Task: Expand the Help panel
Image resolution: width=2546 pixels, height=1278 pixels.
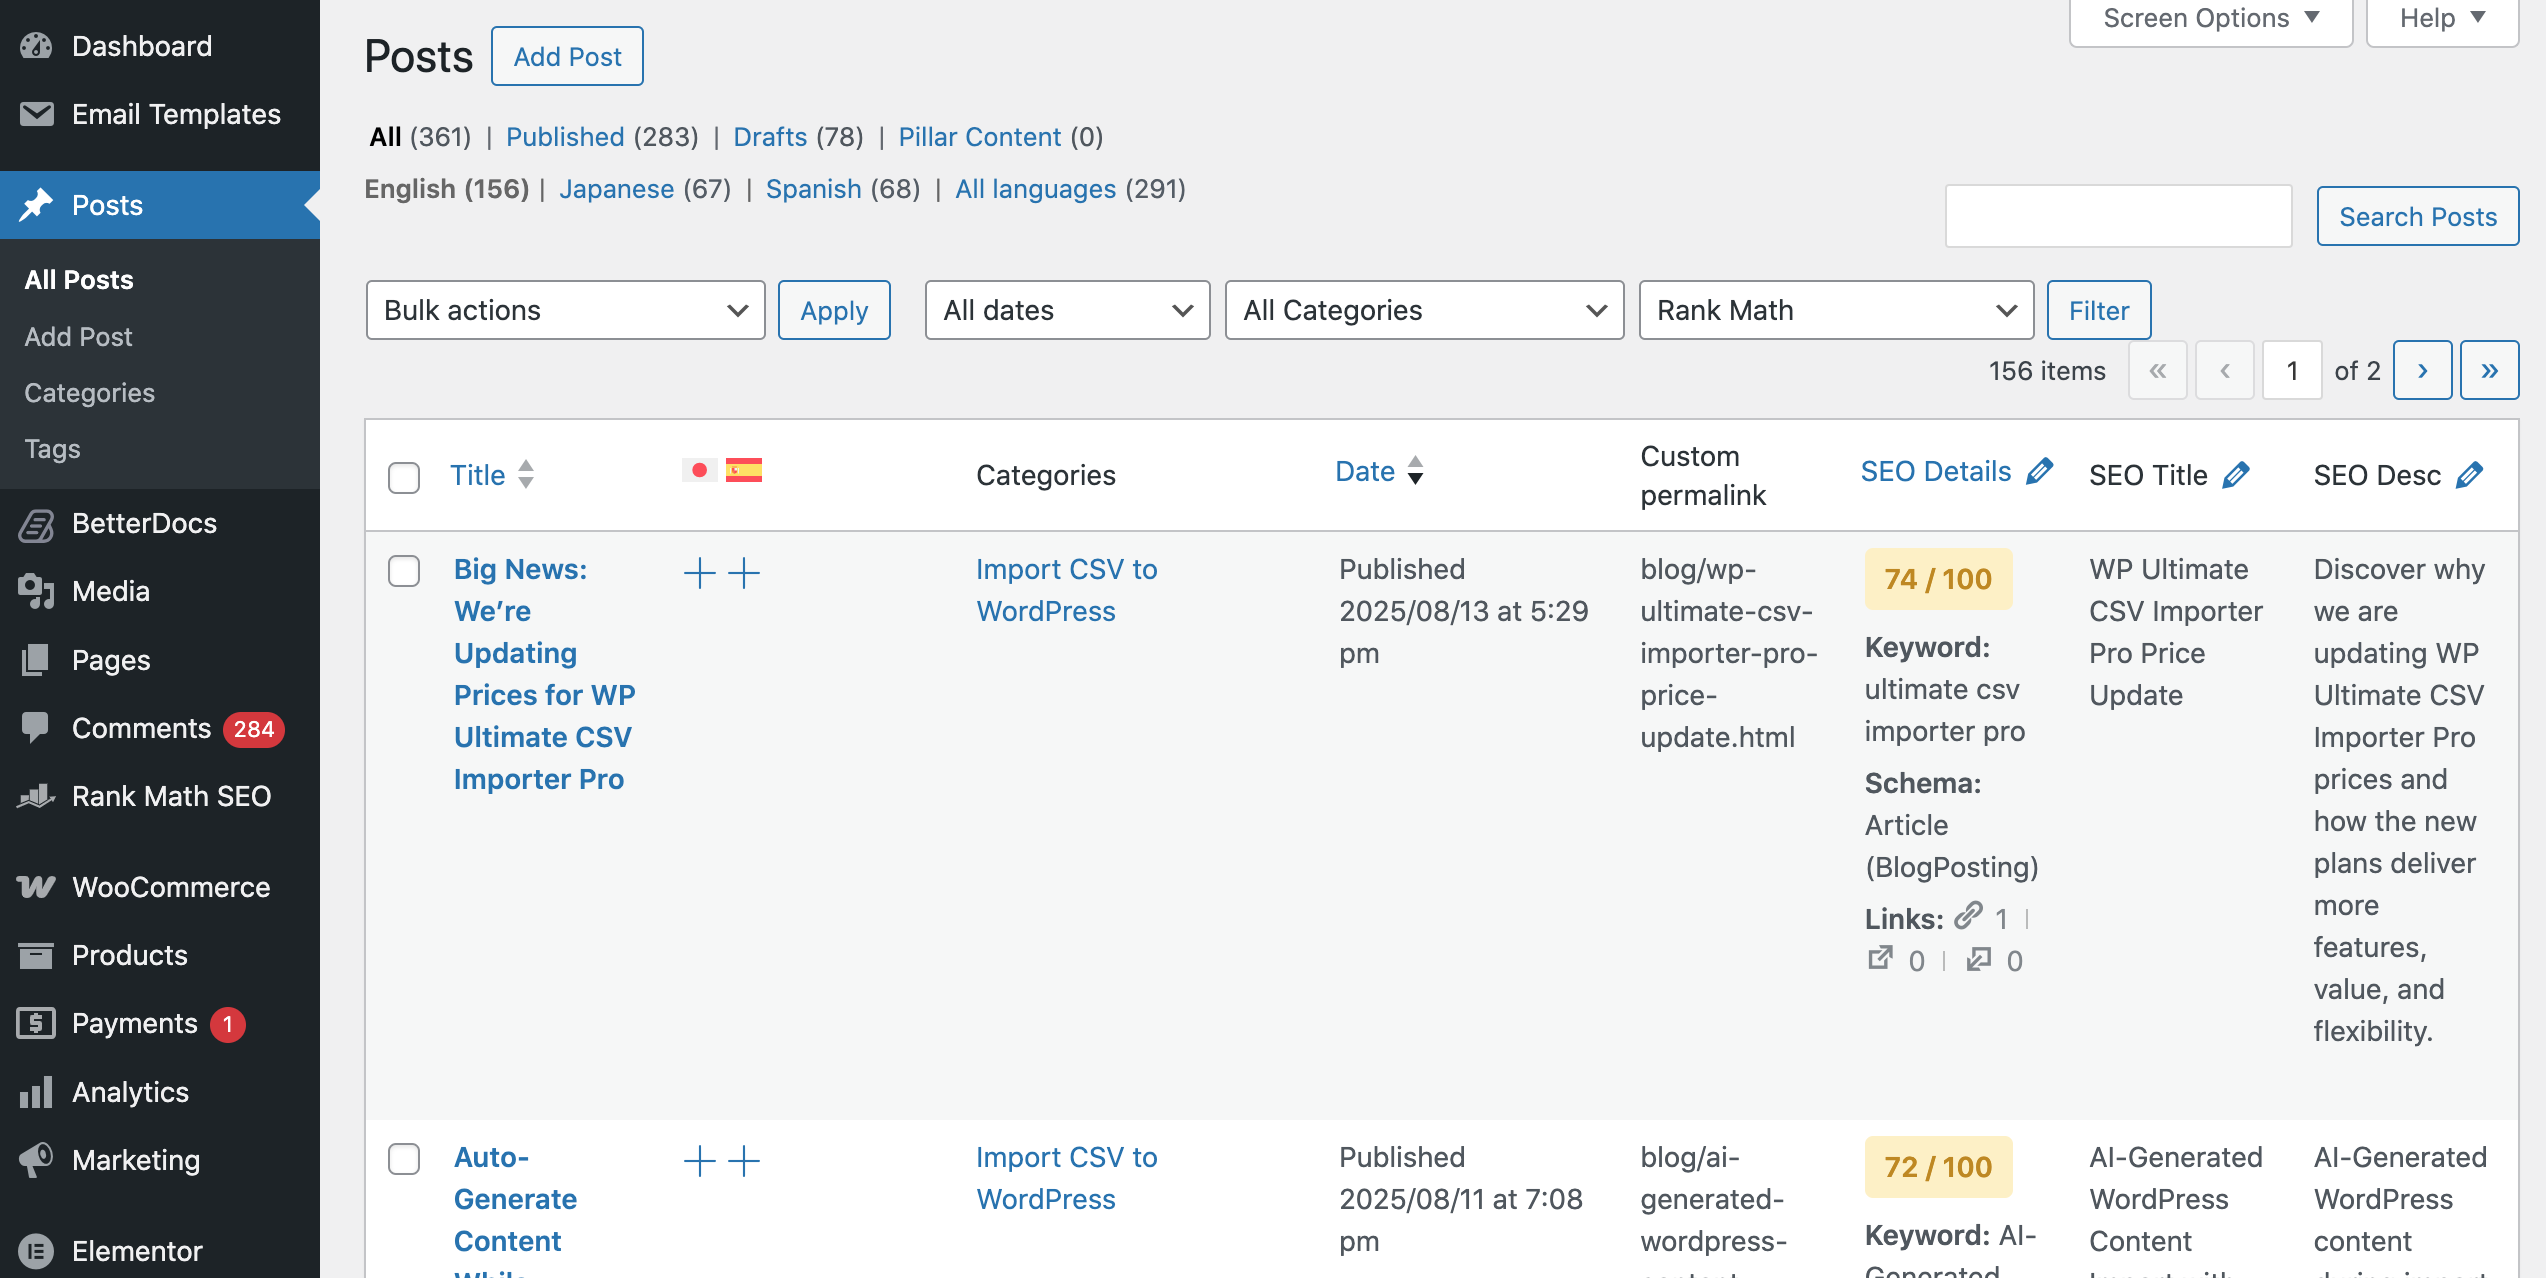Action: pos(2442,19)
